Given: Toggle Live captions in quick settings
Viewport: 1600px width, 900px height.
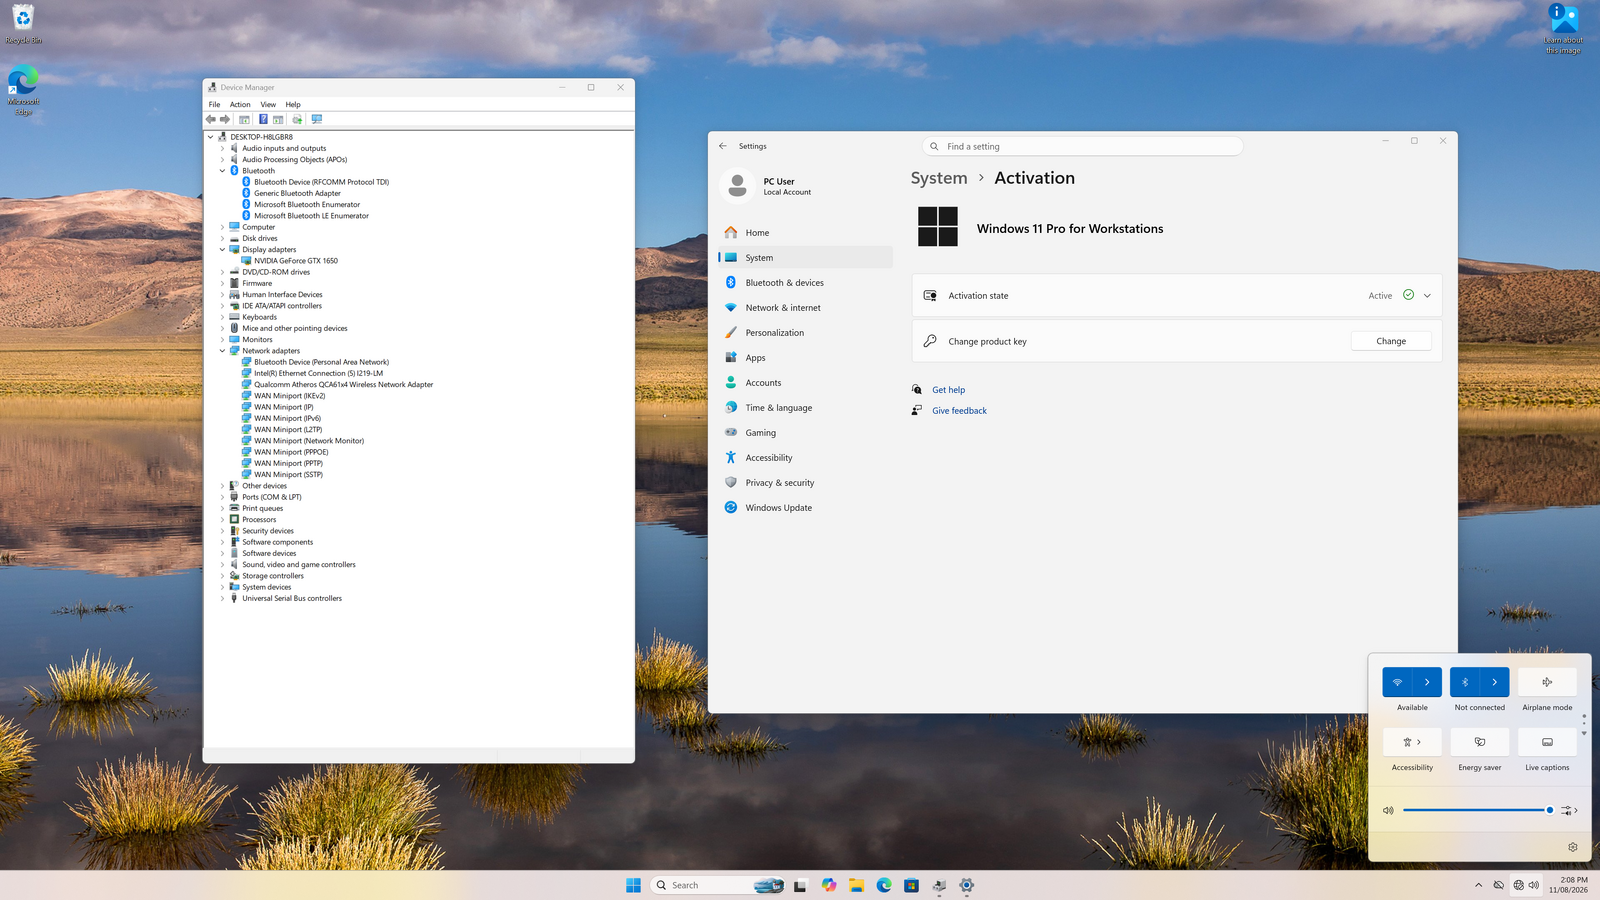Looking at the screenshot, I should tap(1547, 742).
